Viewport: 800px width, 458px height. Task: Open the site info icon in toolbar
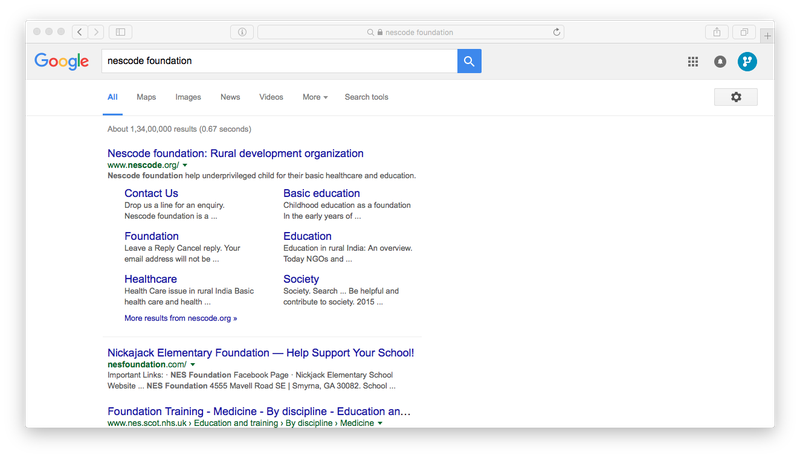pyautogui.click(x=242, y=32)
